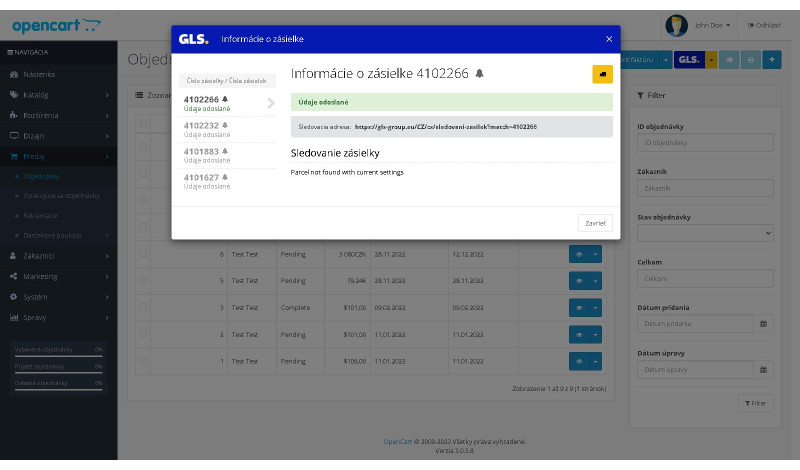View order 5 with the eye button
Image resolution: width=800 pixels, height=470 pixels.
coord(579,281)
